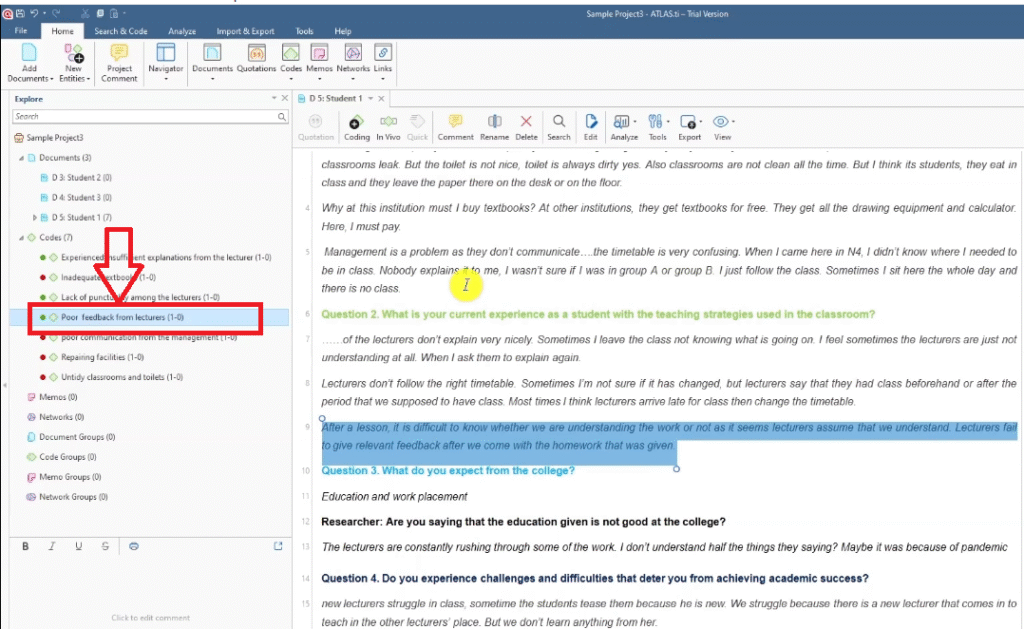This screenshot has width=1024, height=629.
Task: Collapse the Codes tree node
Action: [x=21, y=238]
